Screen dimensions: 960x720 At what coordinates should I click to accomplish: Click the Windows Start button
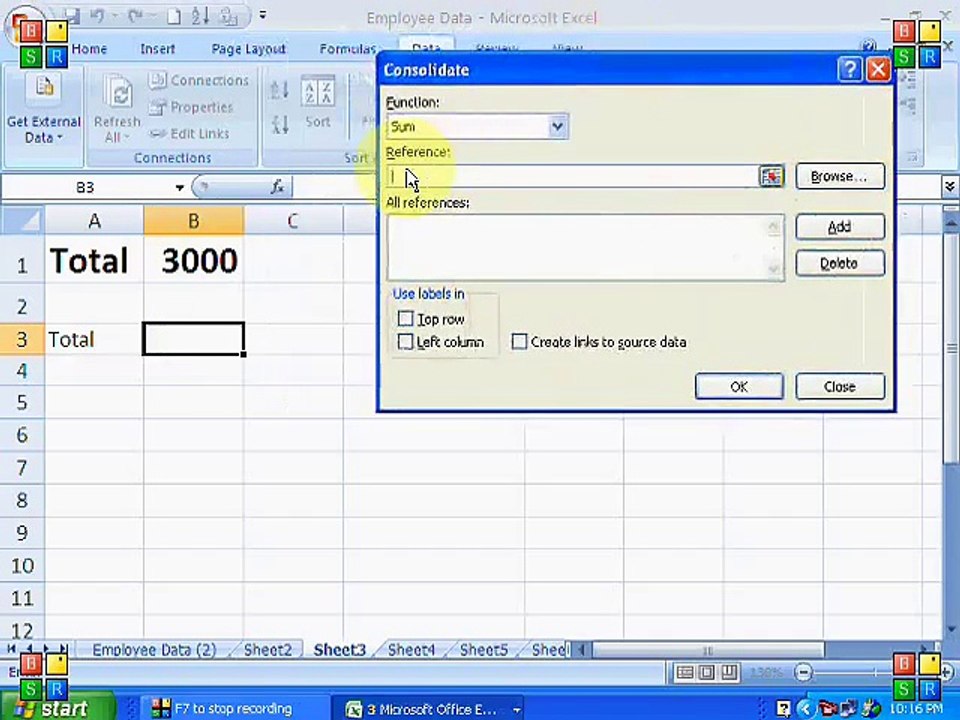56,708
